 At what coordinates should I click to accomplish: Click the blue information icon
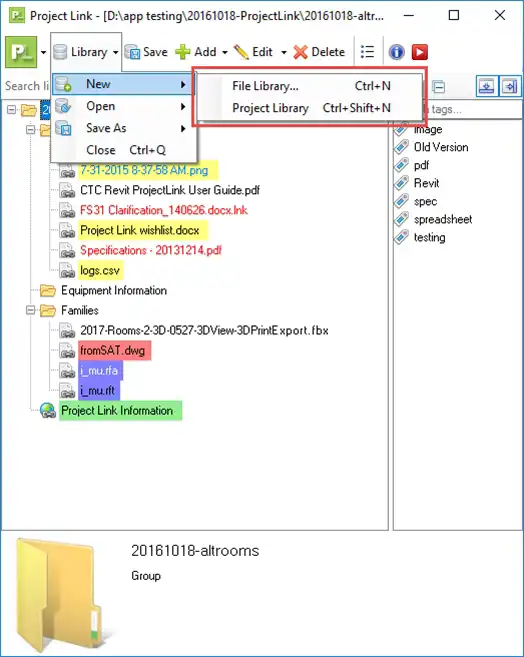[x=396, y=52]
